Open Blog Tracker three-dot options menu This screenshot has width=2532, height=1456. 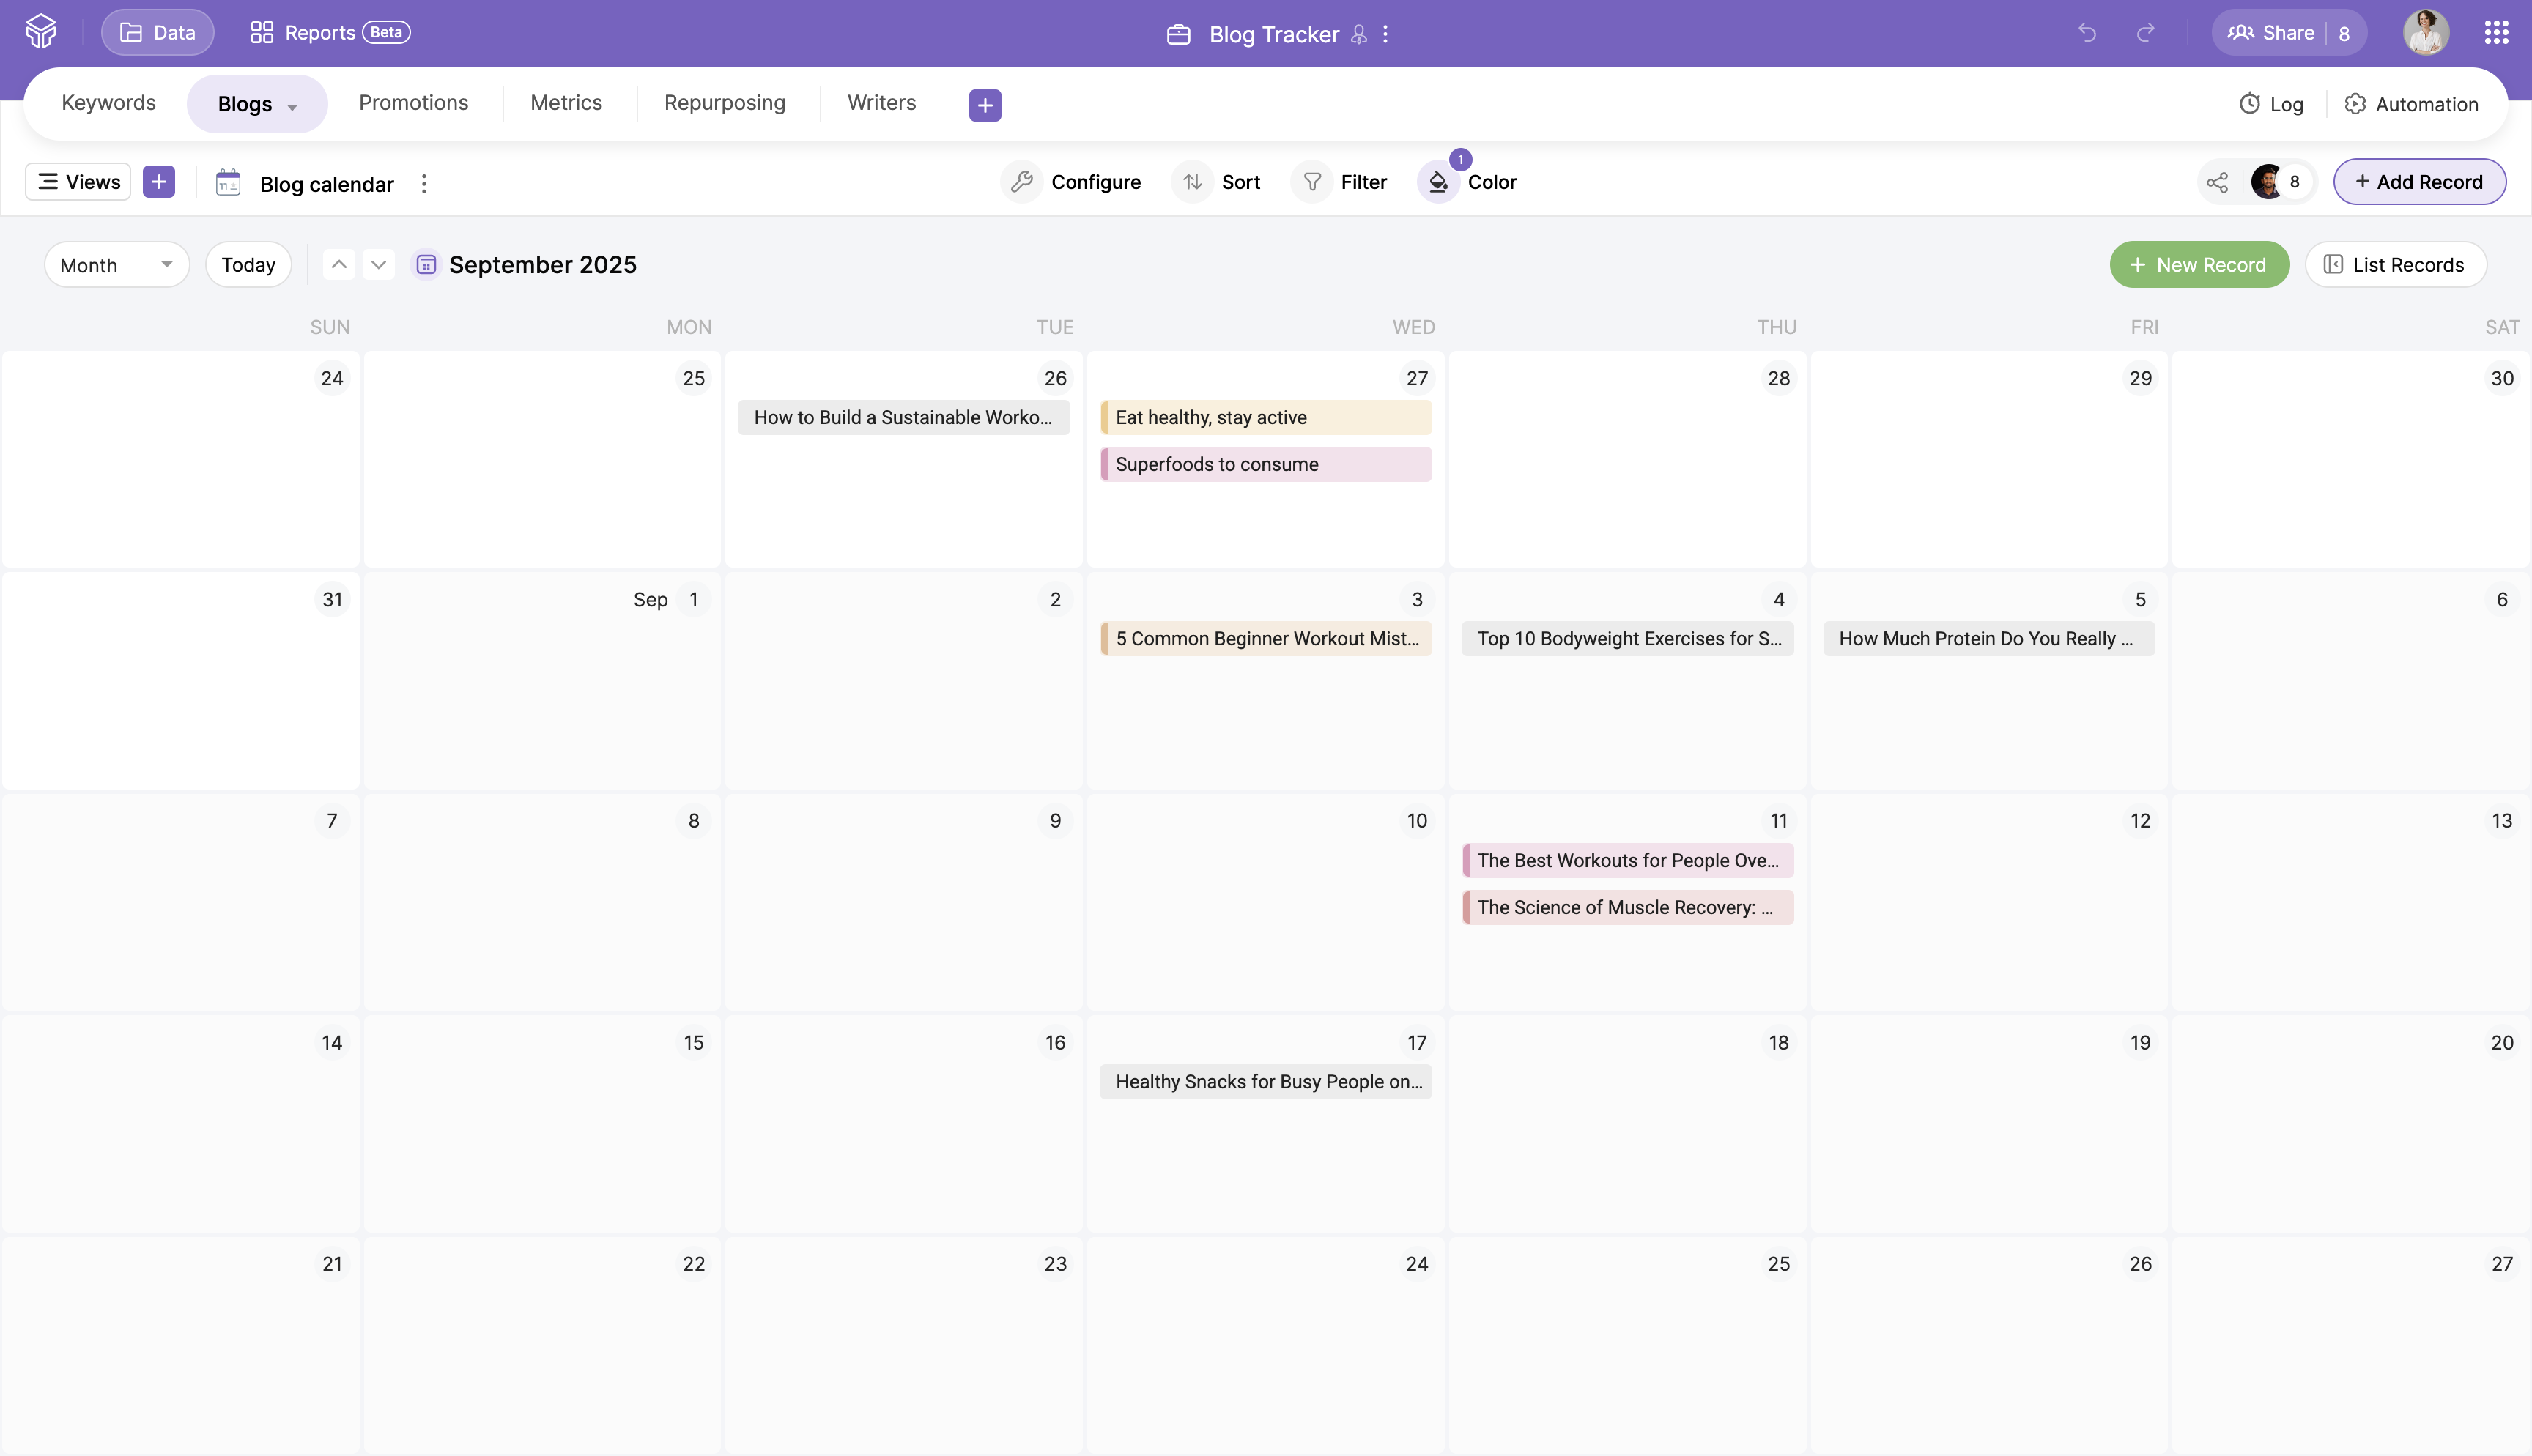1385,34
